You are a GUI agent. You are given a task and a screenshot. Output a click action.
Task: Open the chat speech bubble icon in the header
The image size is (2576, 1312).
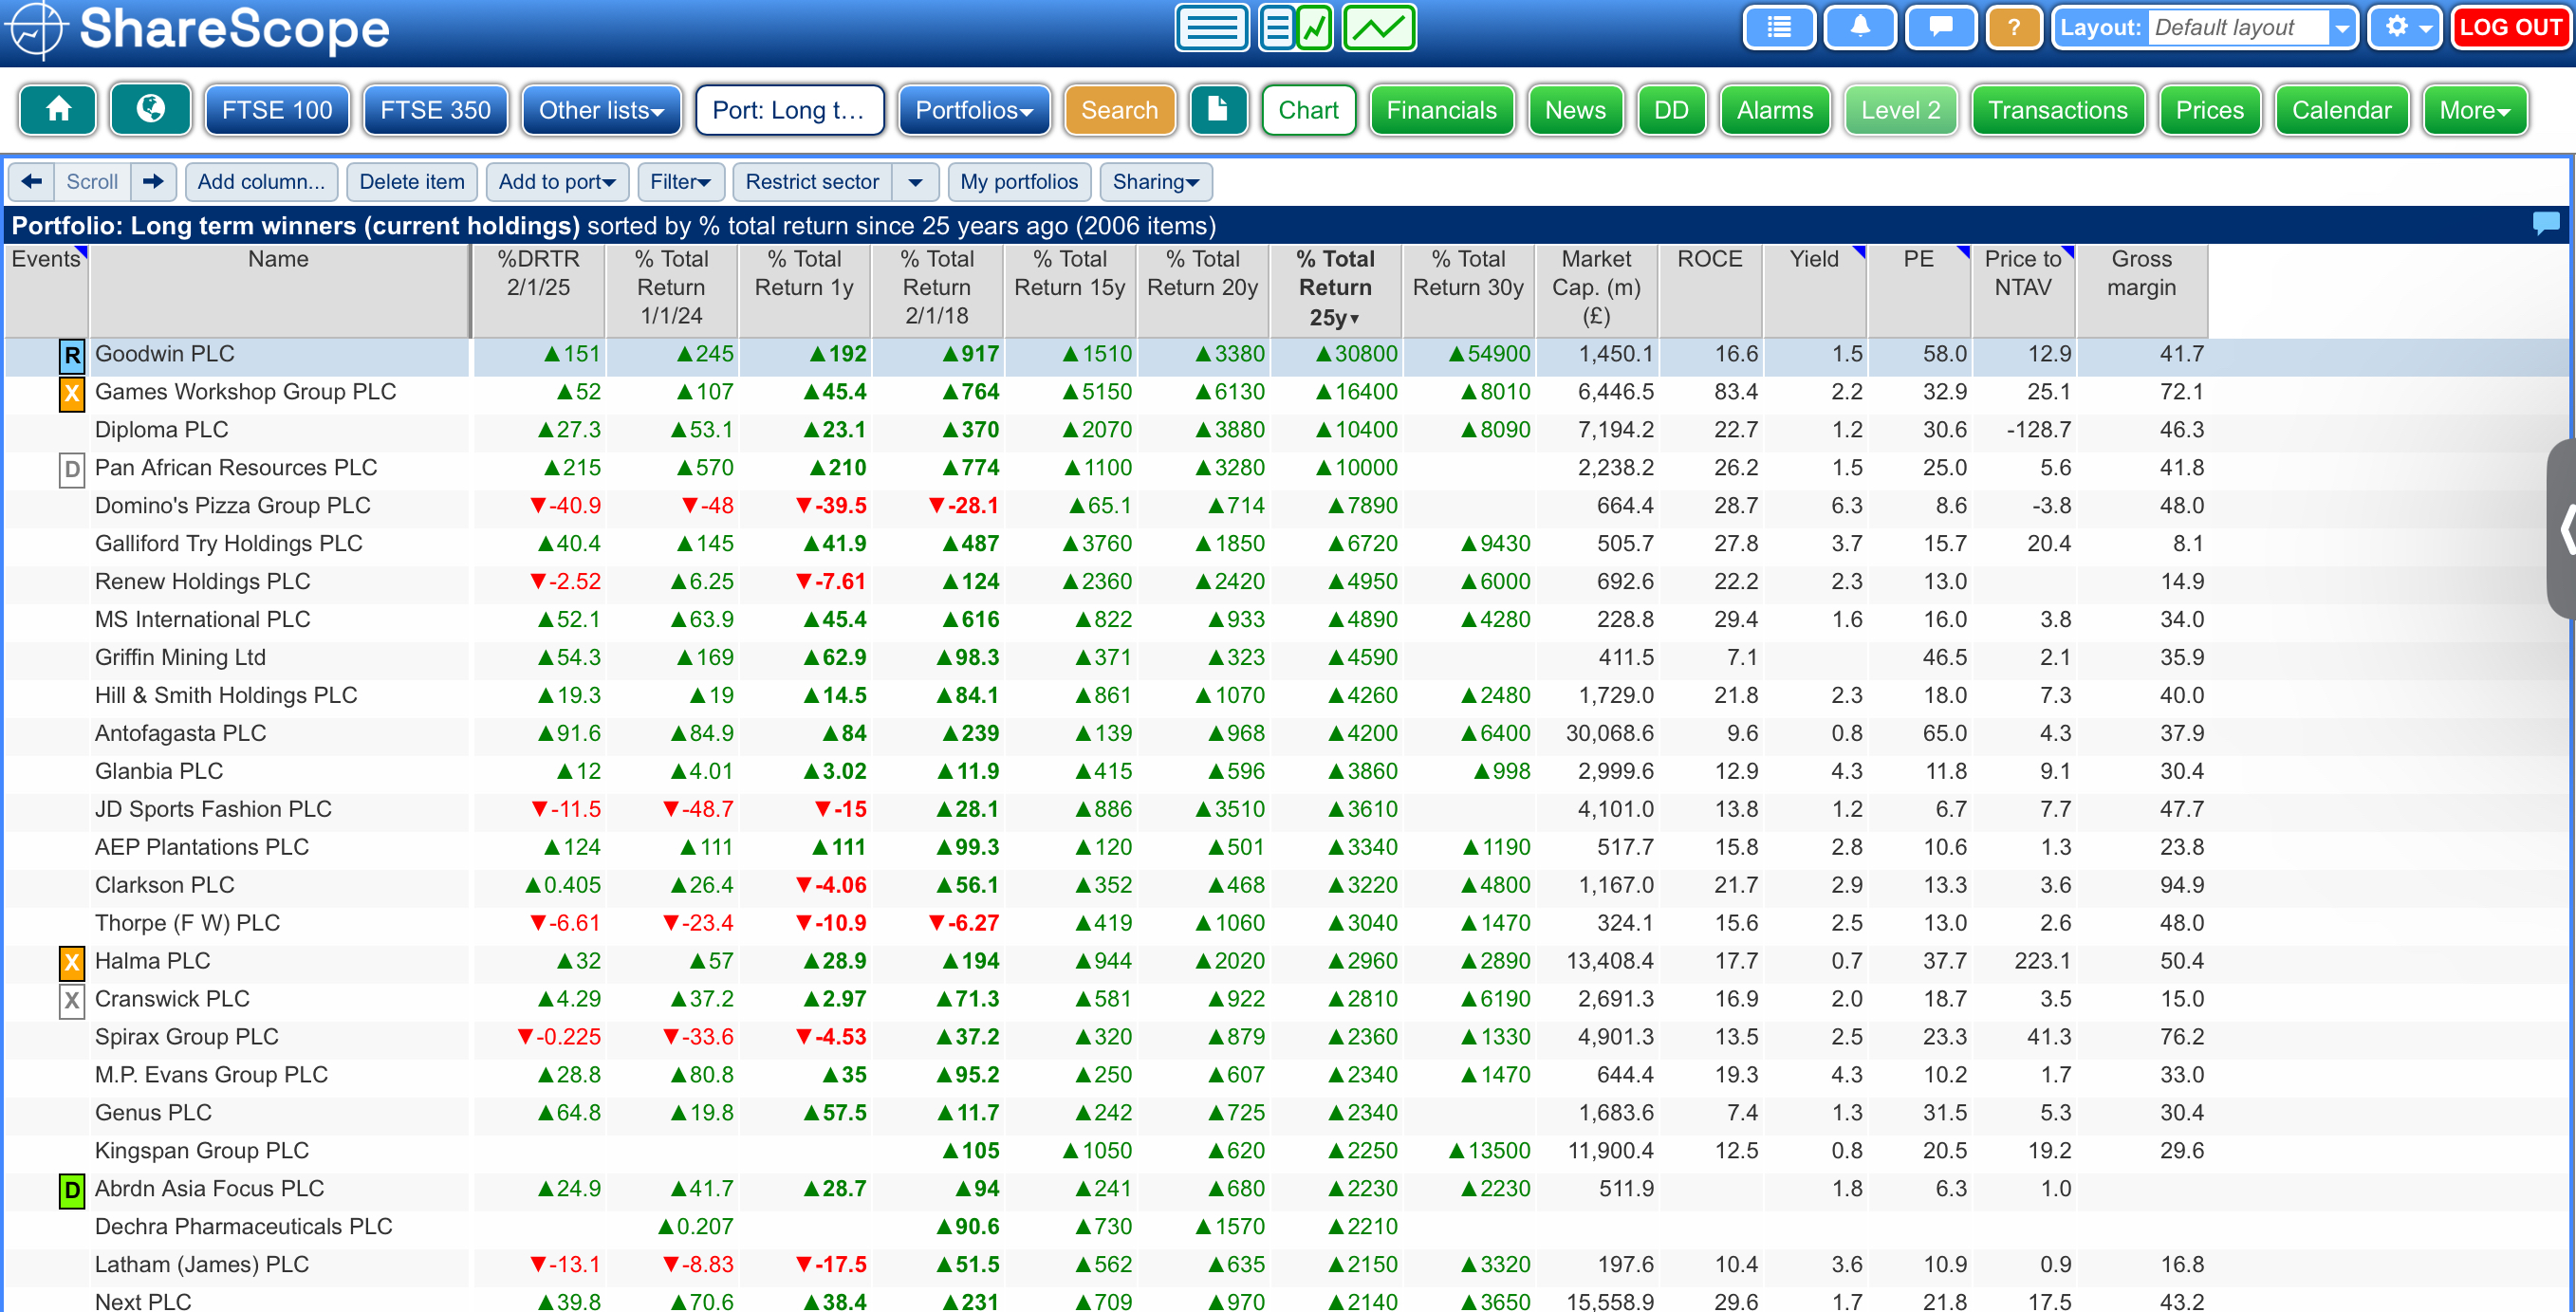pos(1941,27)
